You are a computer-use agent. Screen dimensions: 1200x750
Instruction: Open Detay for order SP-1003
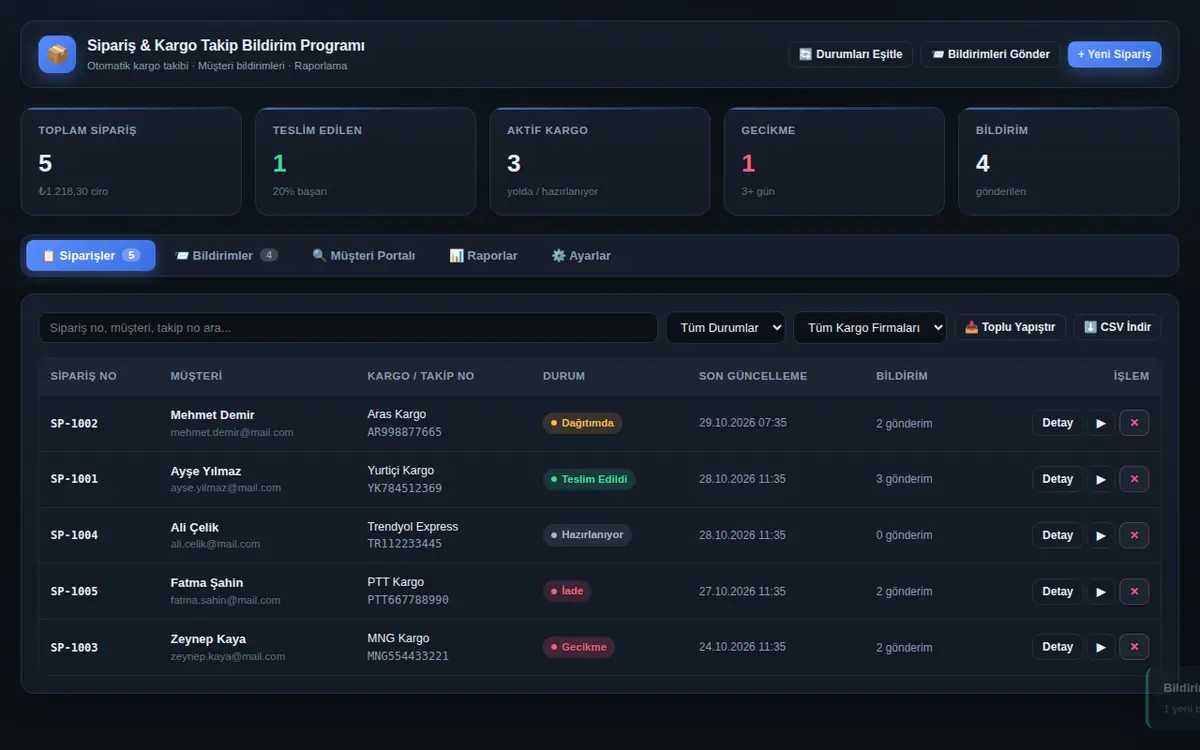1058,647
